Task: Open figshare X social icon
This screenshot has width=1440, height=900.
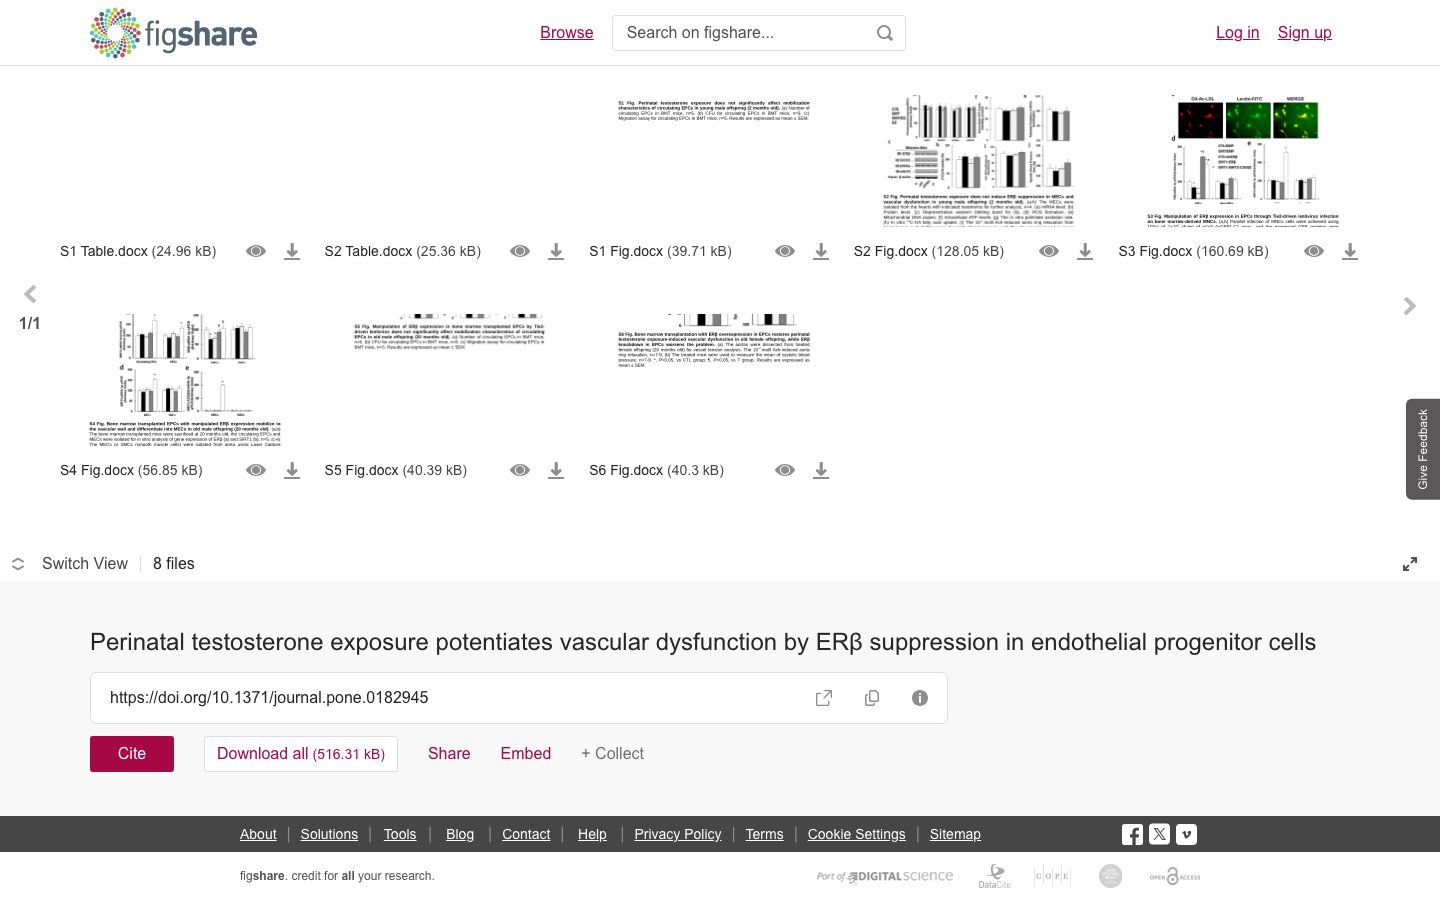Action: (1159, 834)
